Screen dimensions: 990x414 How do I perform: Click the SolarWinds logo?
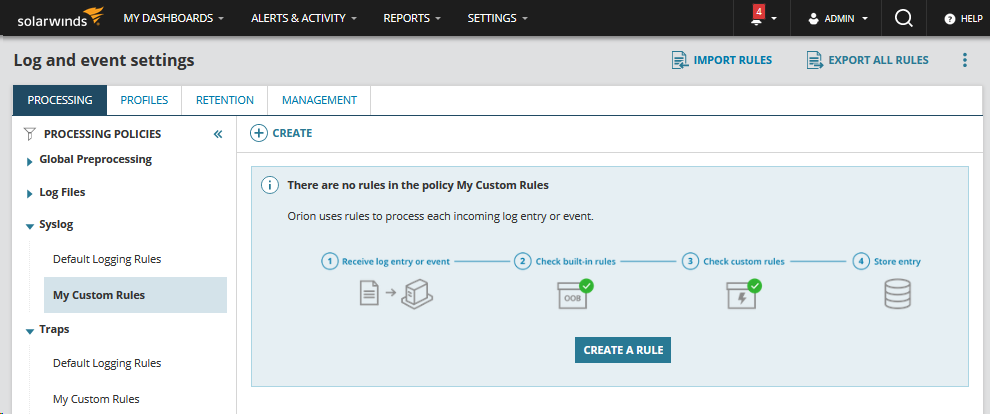click(60, 18)
